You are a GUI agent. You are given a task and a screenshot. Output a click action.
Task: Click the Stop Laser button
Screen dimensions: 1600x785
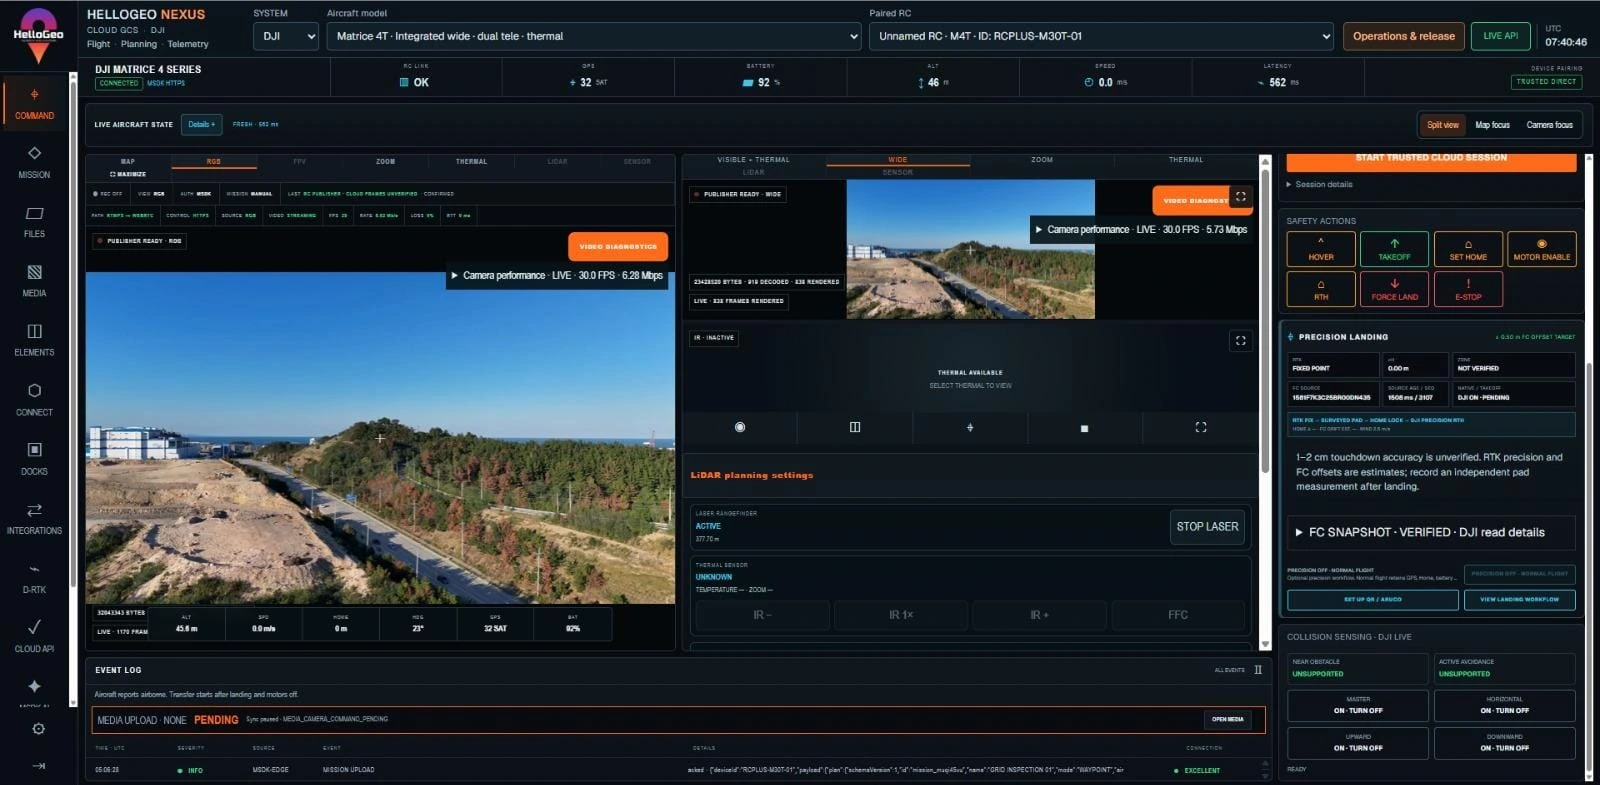click(1207, 526)
